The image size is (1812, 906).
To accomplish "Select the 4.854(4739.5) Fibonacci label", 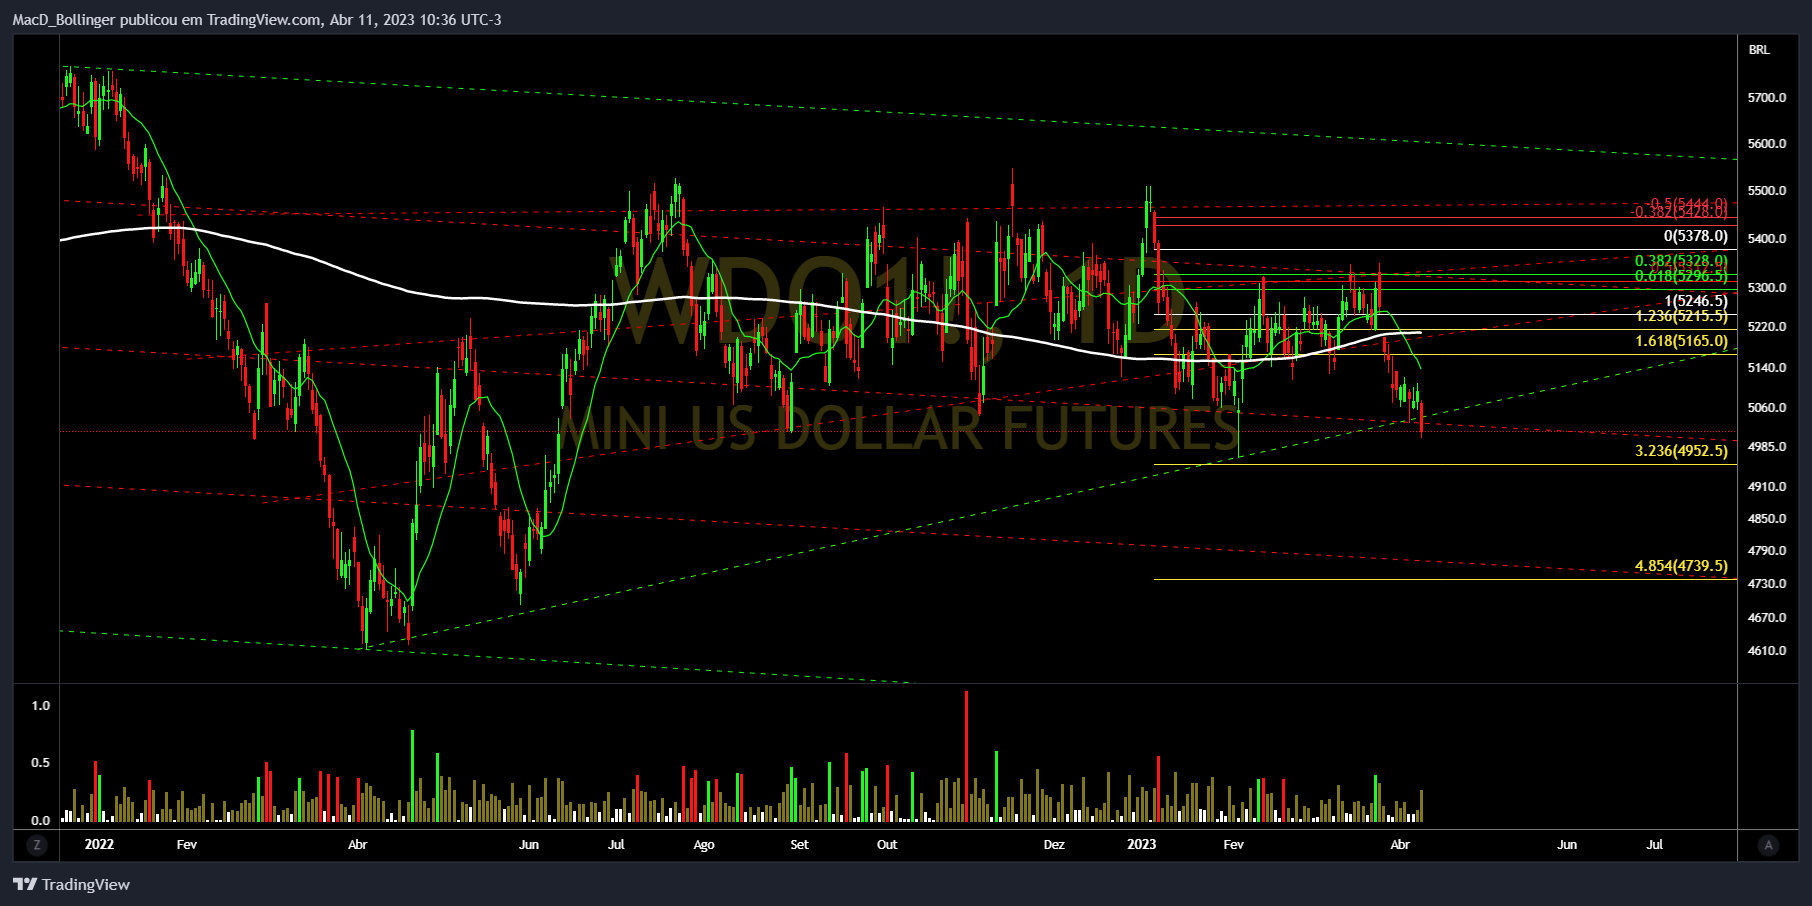I will [1681, 566].
